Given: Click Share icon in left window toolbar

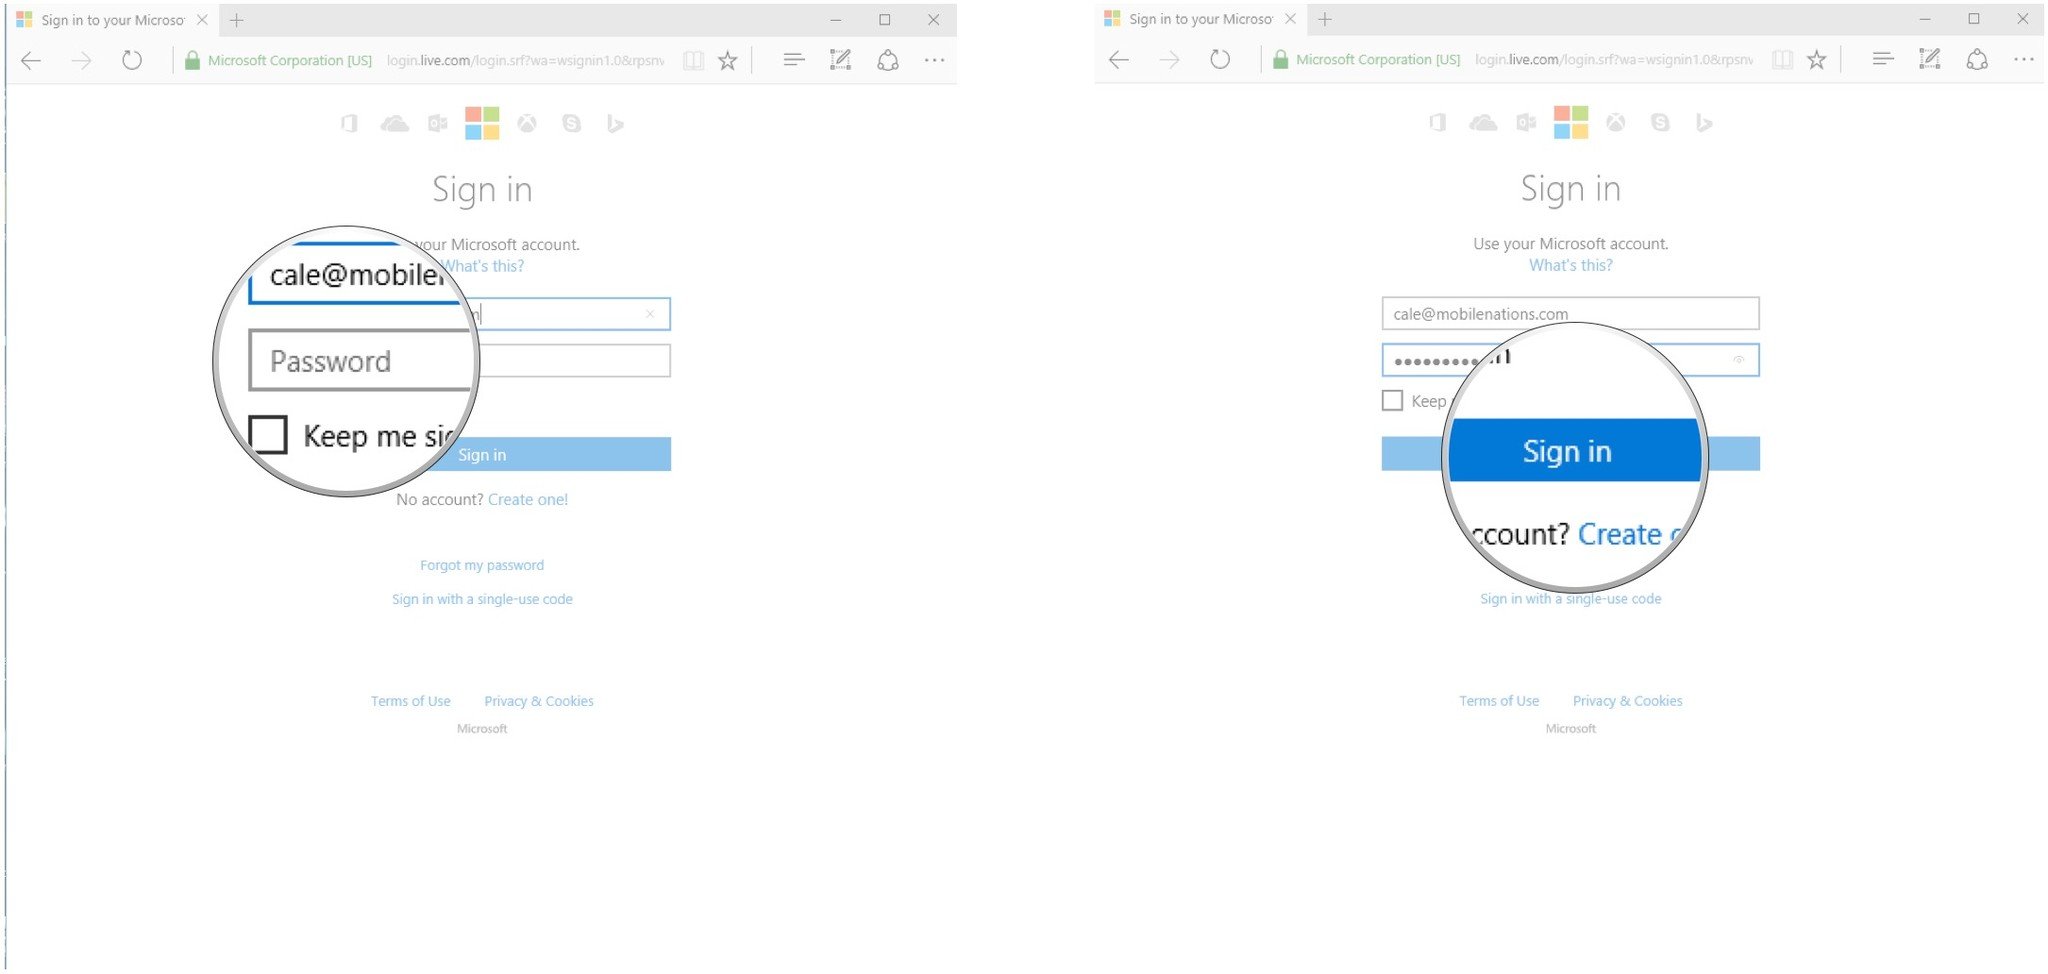Looking at the screenshot, I should [x=887, y=60].
